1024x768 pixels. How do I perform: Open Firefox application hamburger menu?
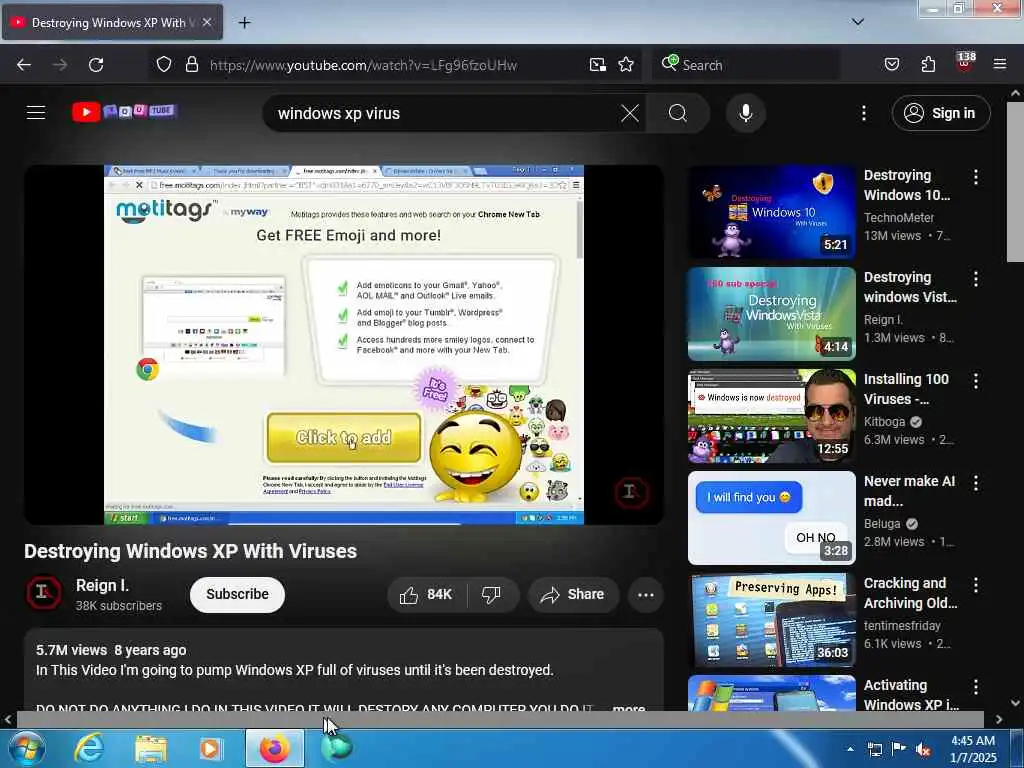1000,64
